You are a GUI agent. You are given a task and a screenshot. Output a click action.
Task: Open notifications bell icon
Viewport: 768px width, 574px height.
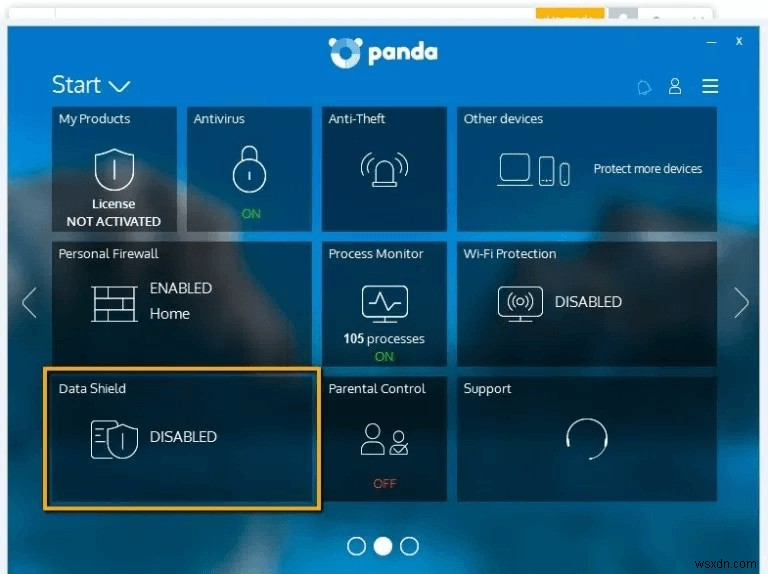point(644,87)
